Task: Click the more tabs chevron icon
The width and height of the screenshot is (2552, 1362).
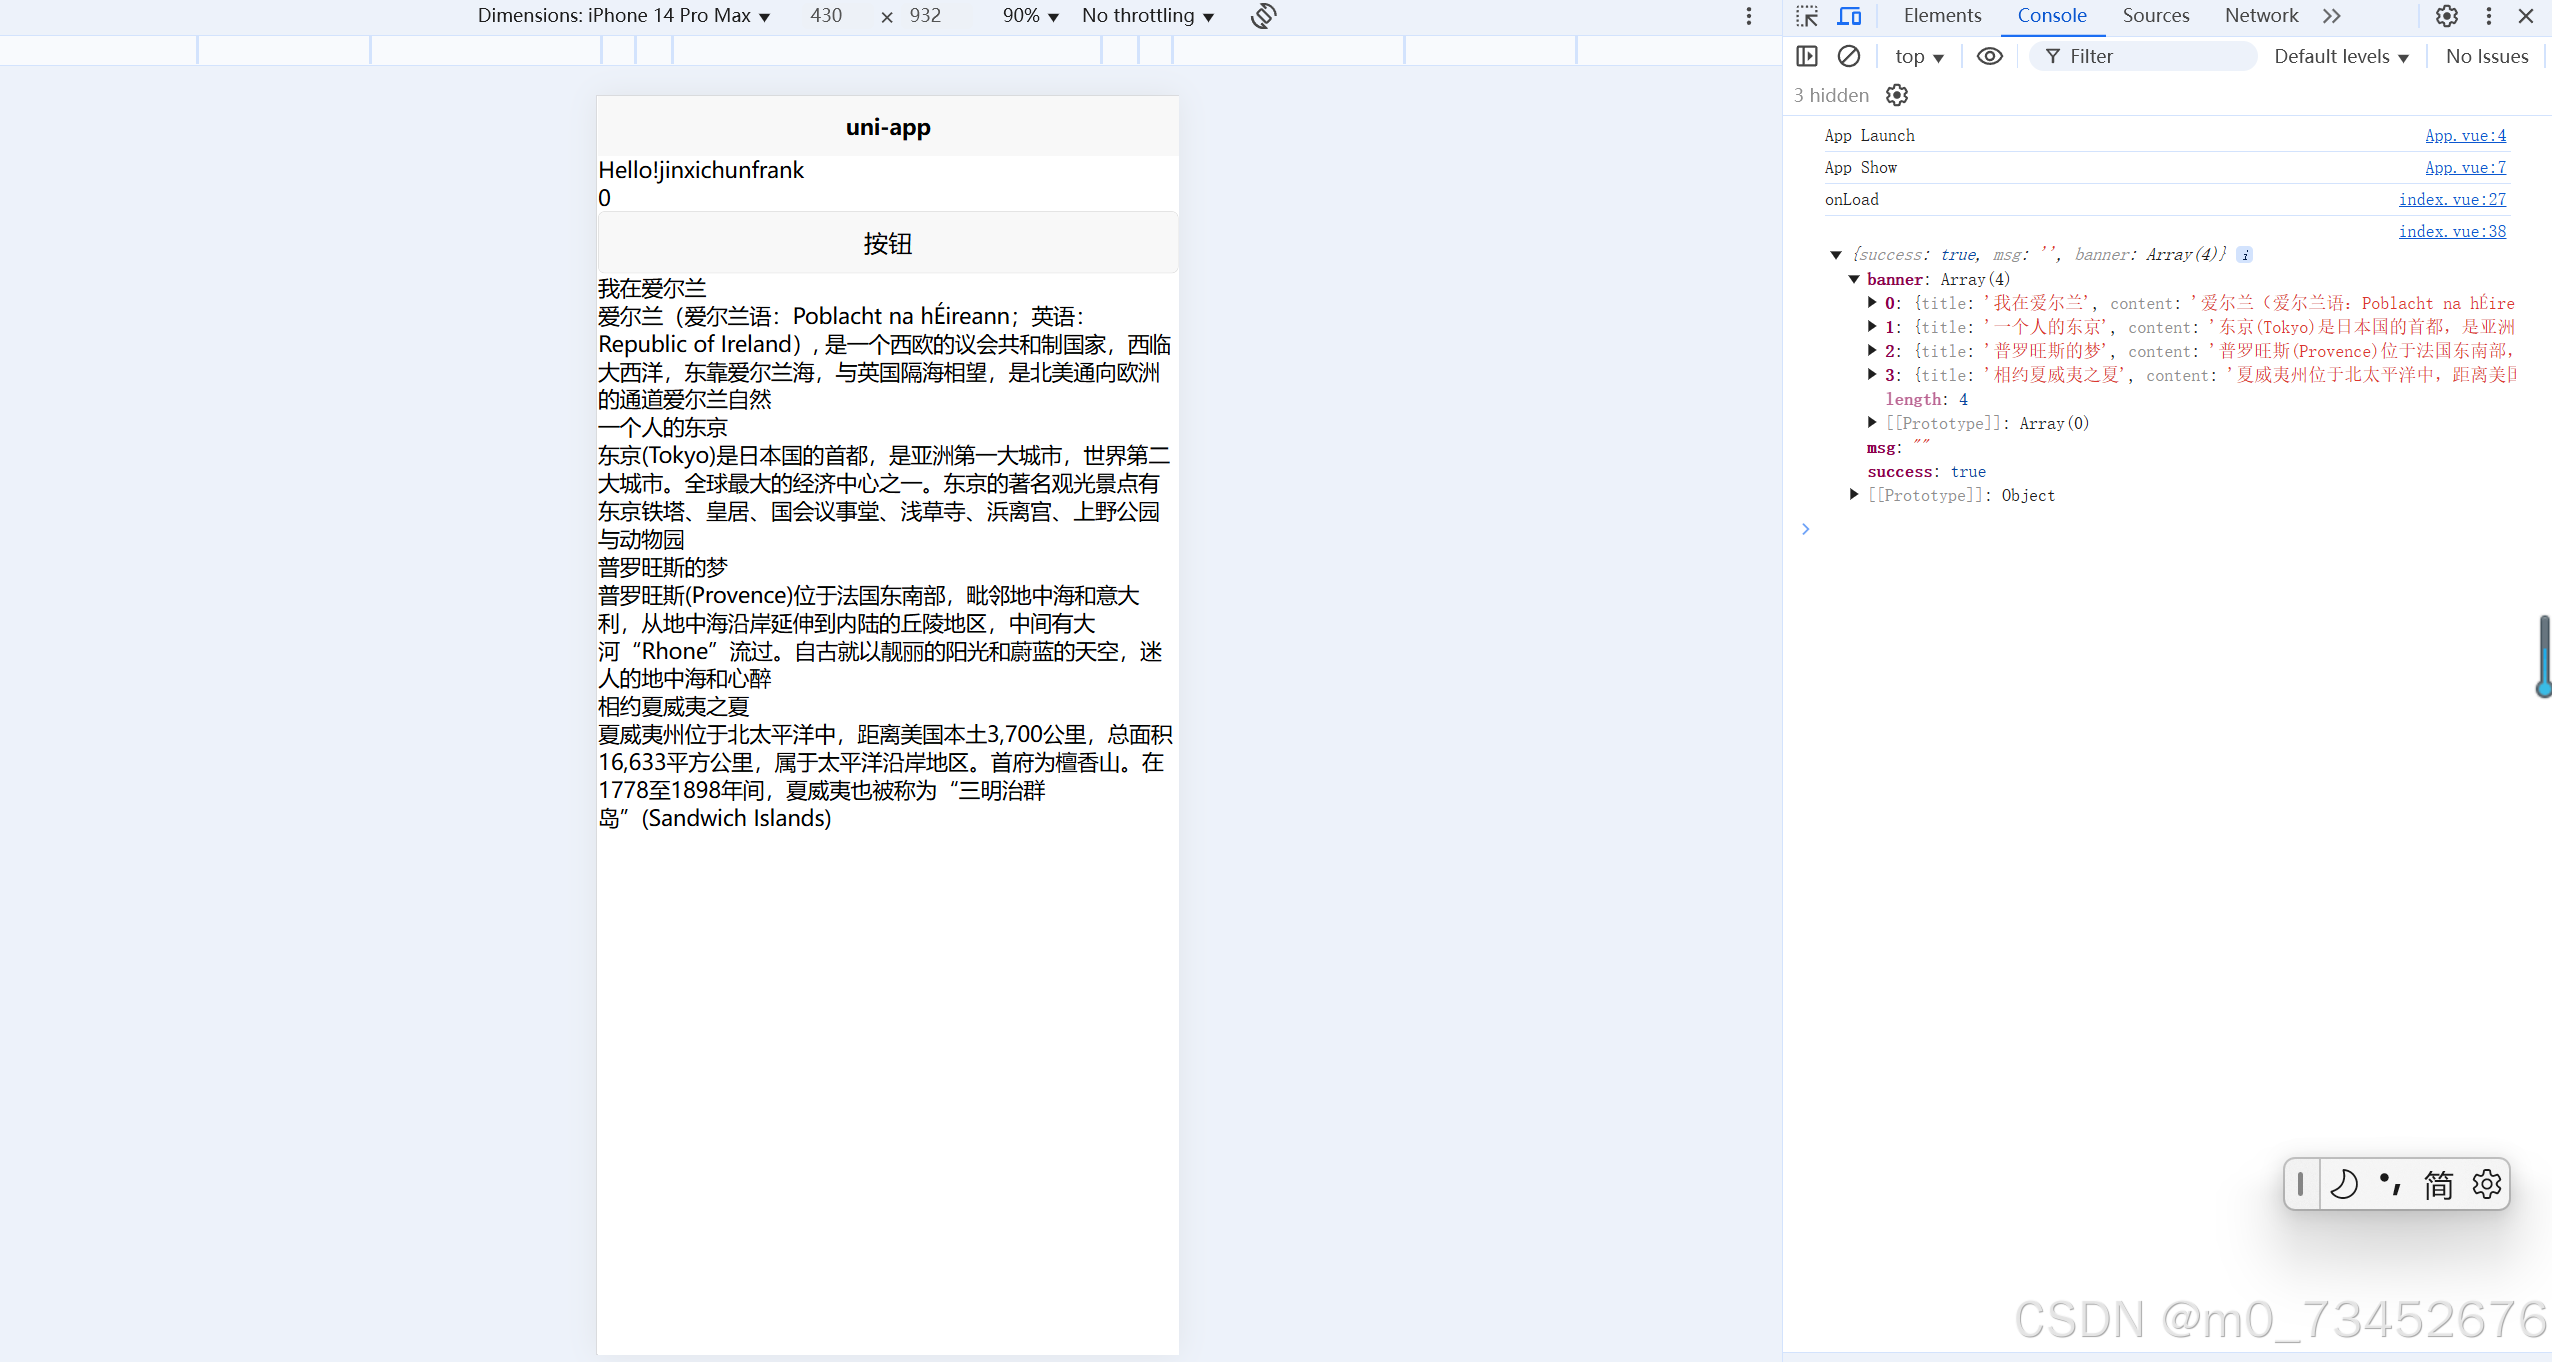Action: pyautogui.click(x=2332, y=16)
